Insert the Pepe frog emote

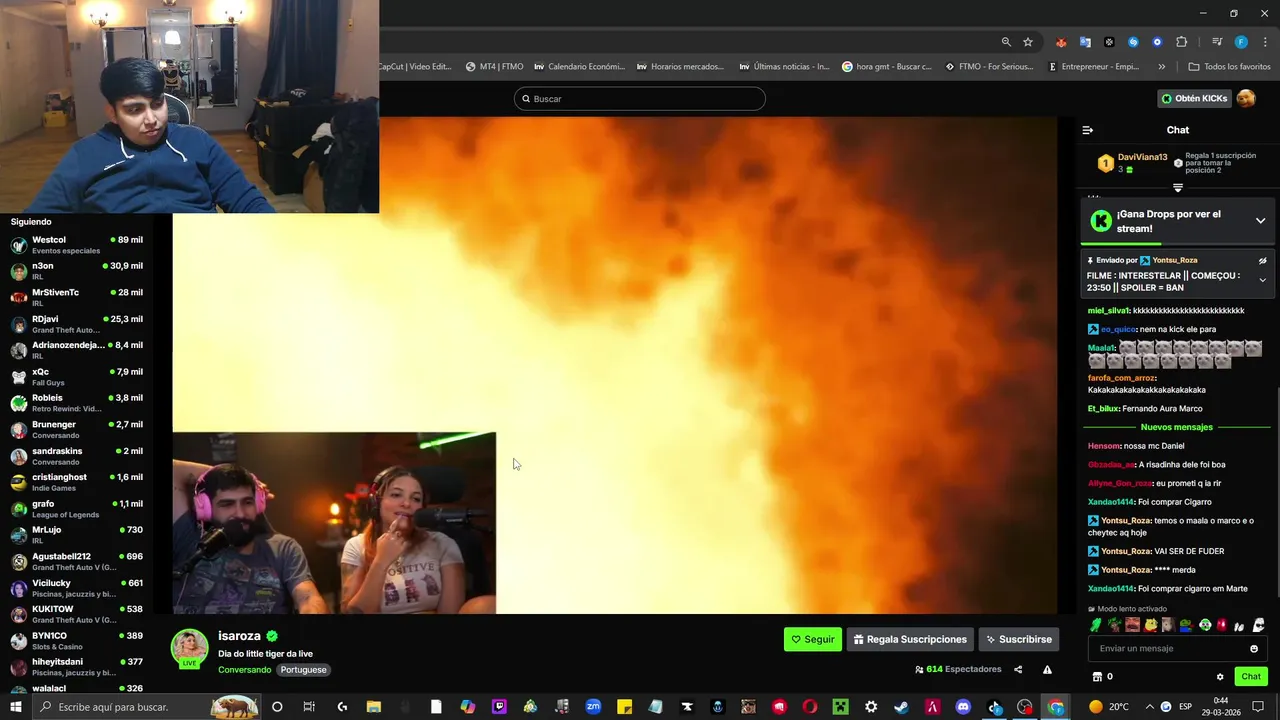(x=1186, y=625)
